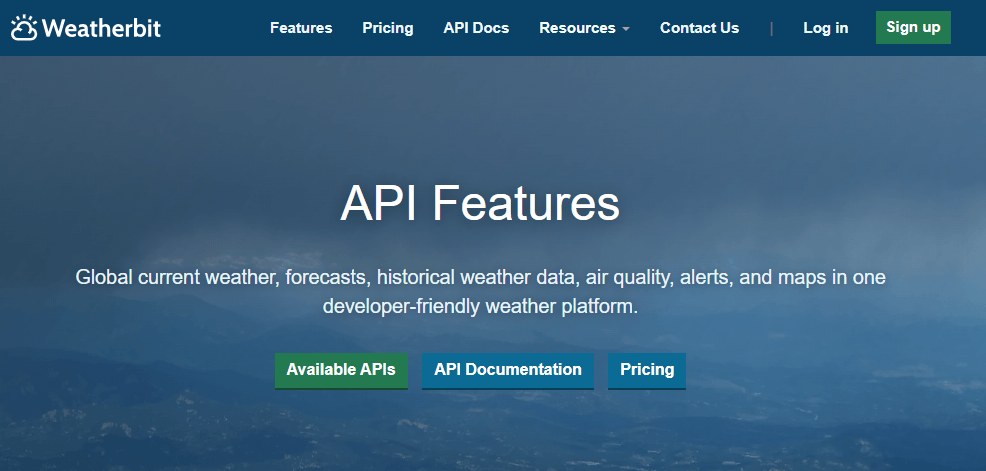Click the blue Pricing button in the hero section

tap(646, 370)
